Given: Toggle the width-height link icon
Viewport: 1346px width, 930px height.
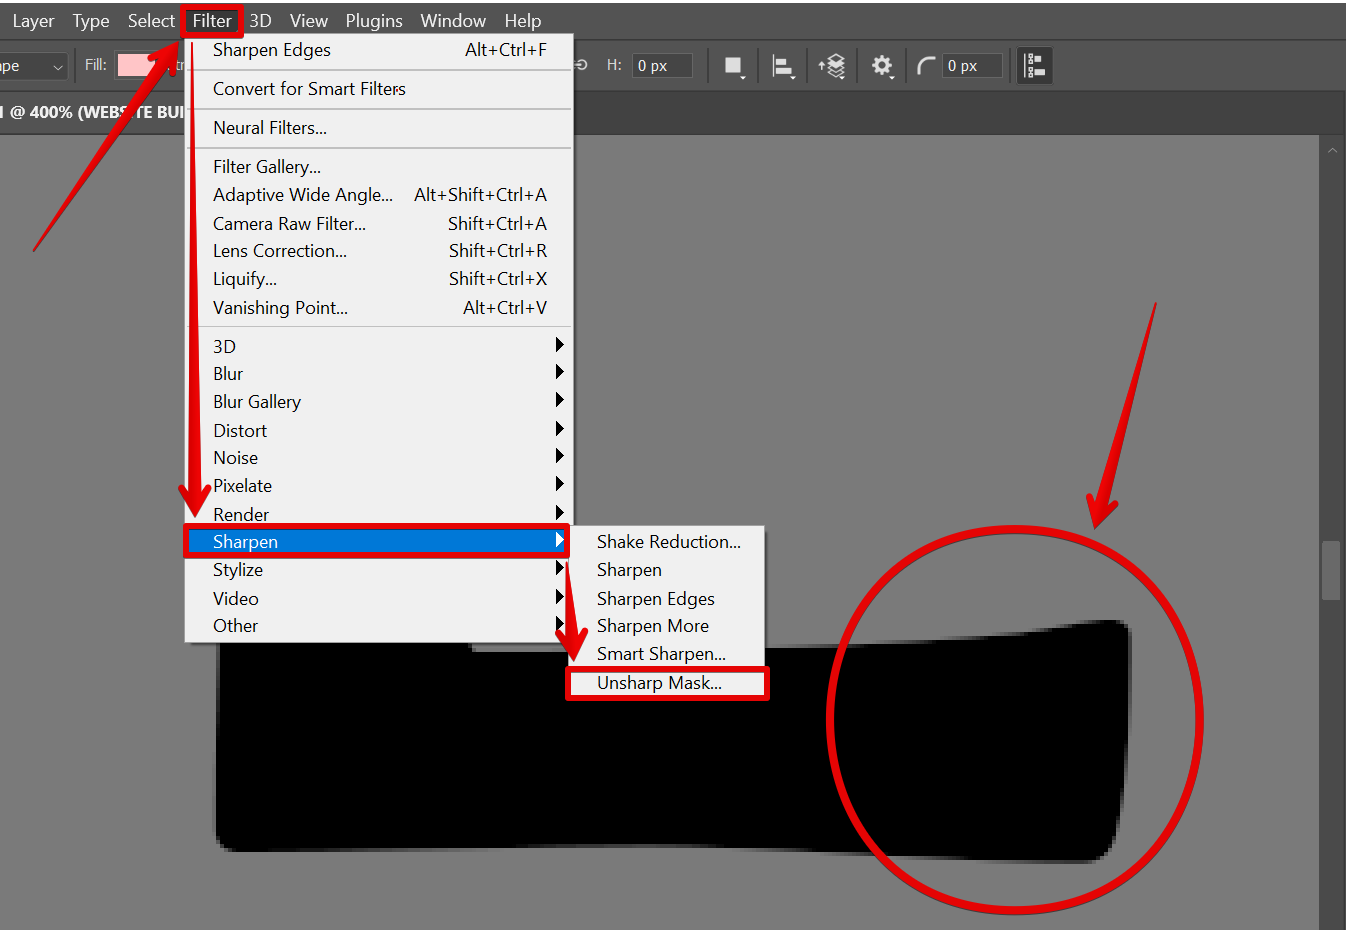Looking at the screenshot, I should click(580, 64).
